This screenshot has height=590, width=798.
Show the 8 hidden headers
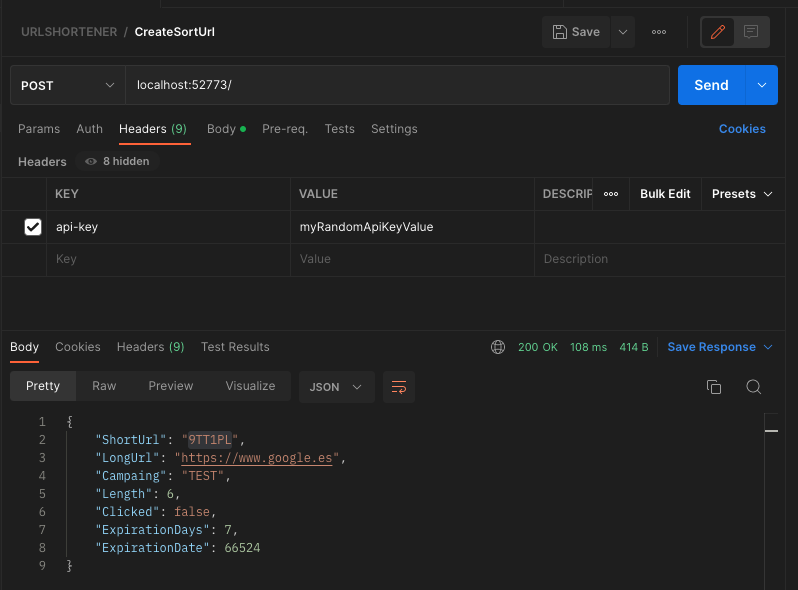pyautogui.click(x=118, y=161)
